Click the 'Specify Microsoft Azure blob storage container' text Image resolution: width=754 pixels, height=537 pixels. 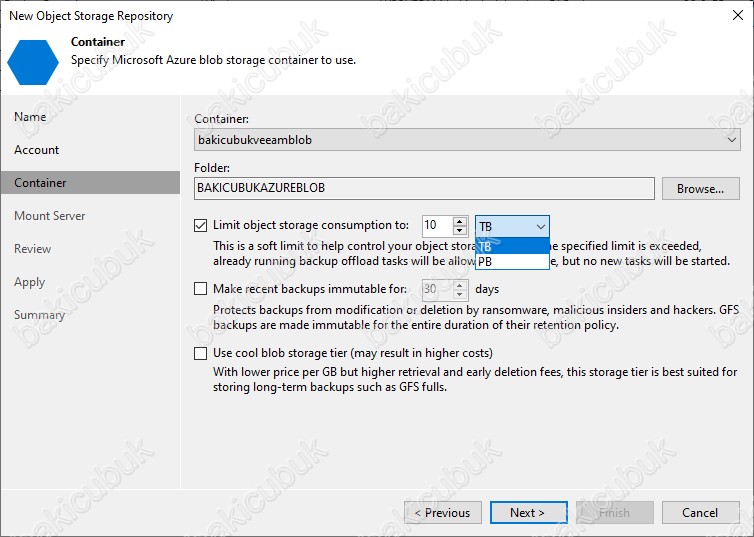(x=214, y=60)
